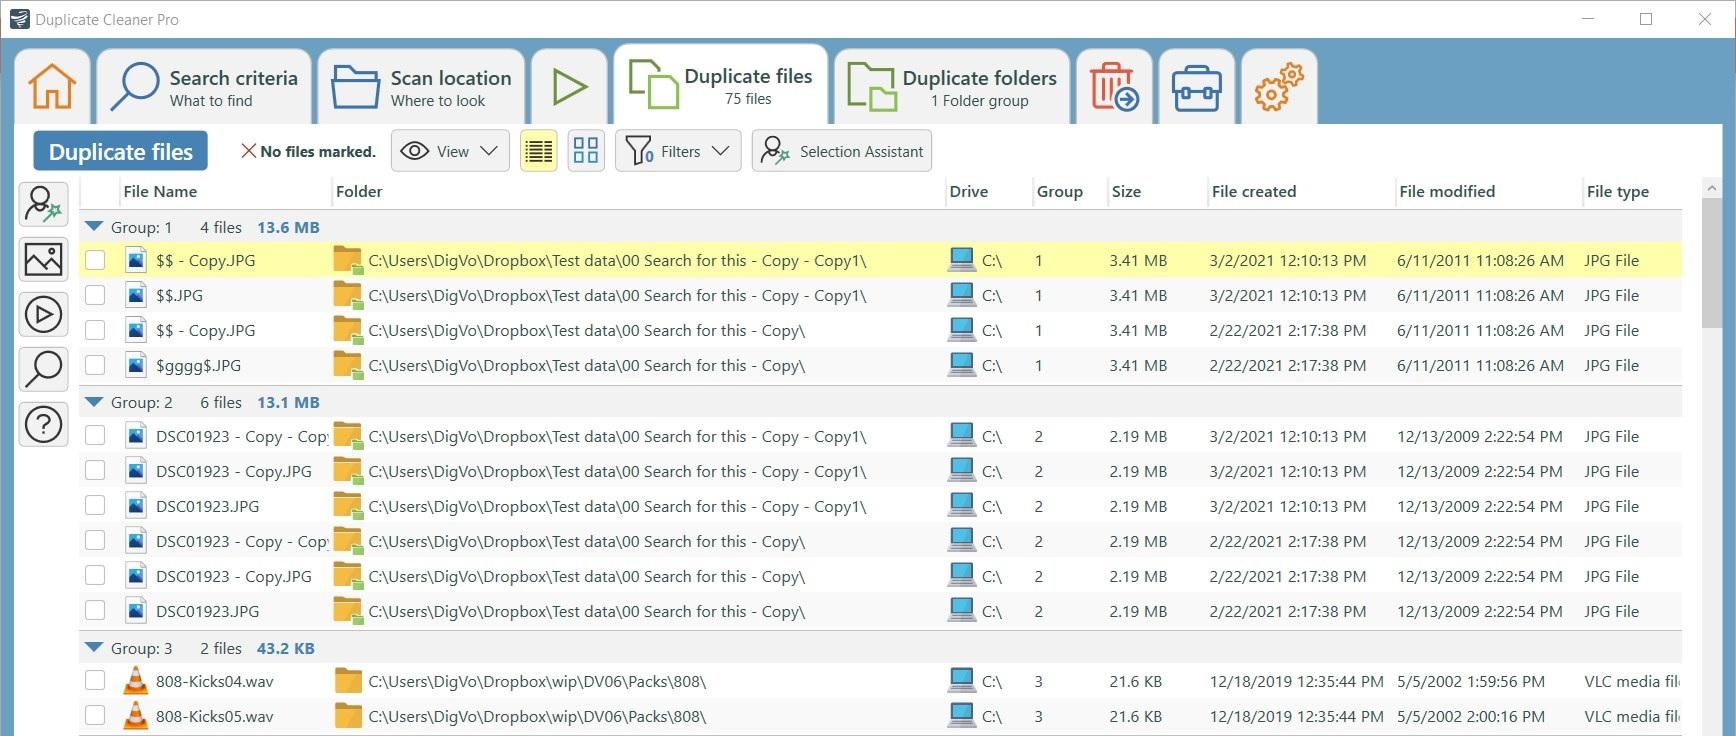Open the image preview sidebar icon
Screen dimensions: 1736x736
44,260
